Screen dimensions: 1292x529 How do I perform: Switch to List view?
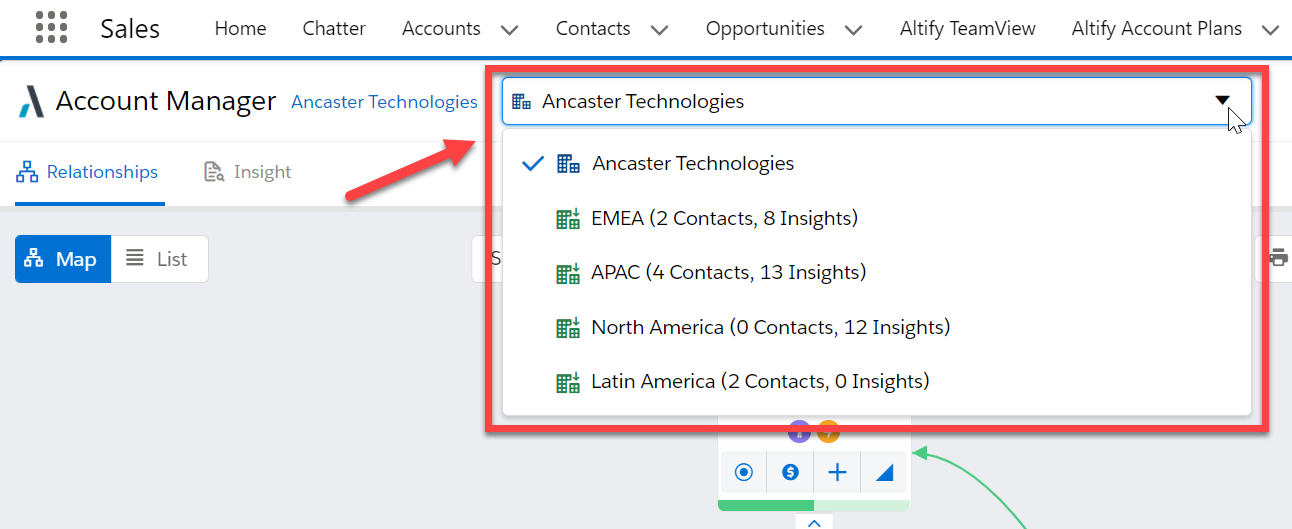(x=159, y=259)
